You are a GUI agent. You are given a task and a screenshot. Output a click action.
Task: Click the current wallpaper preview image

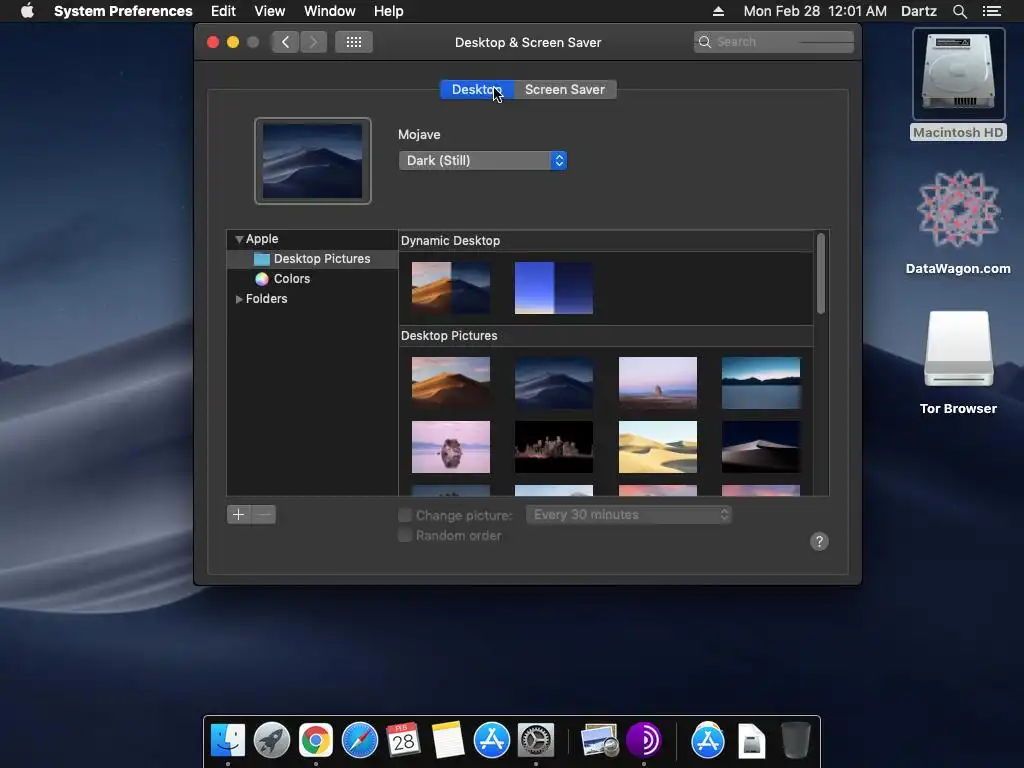(313, 161)
